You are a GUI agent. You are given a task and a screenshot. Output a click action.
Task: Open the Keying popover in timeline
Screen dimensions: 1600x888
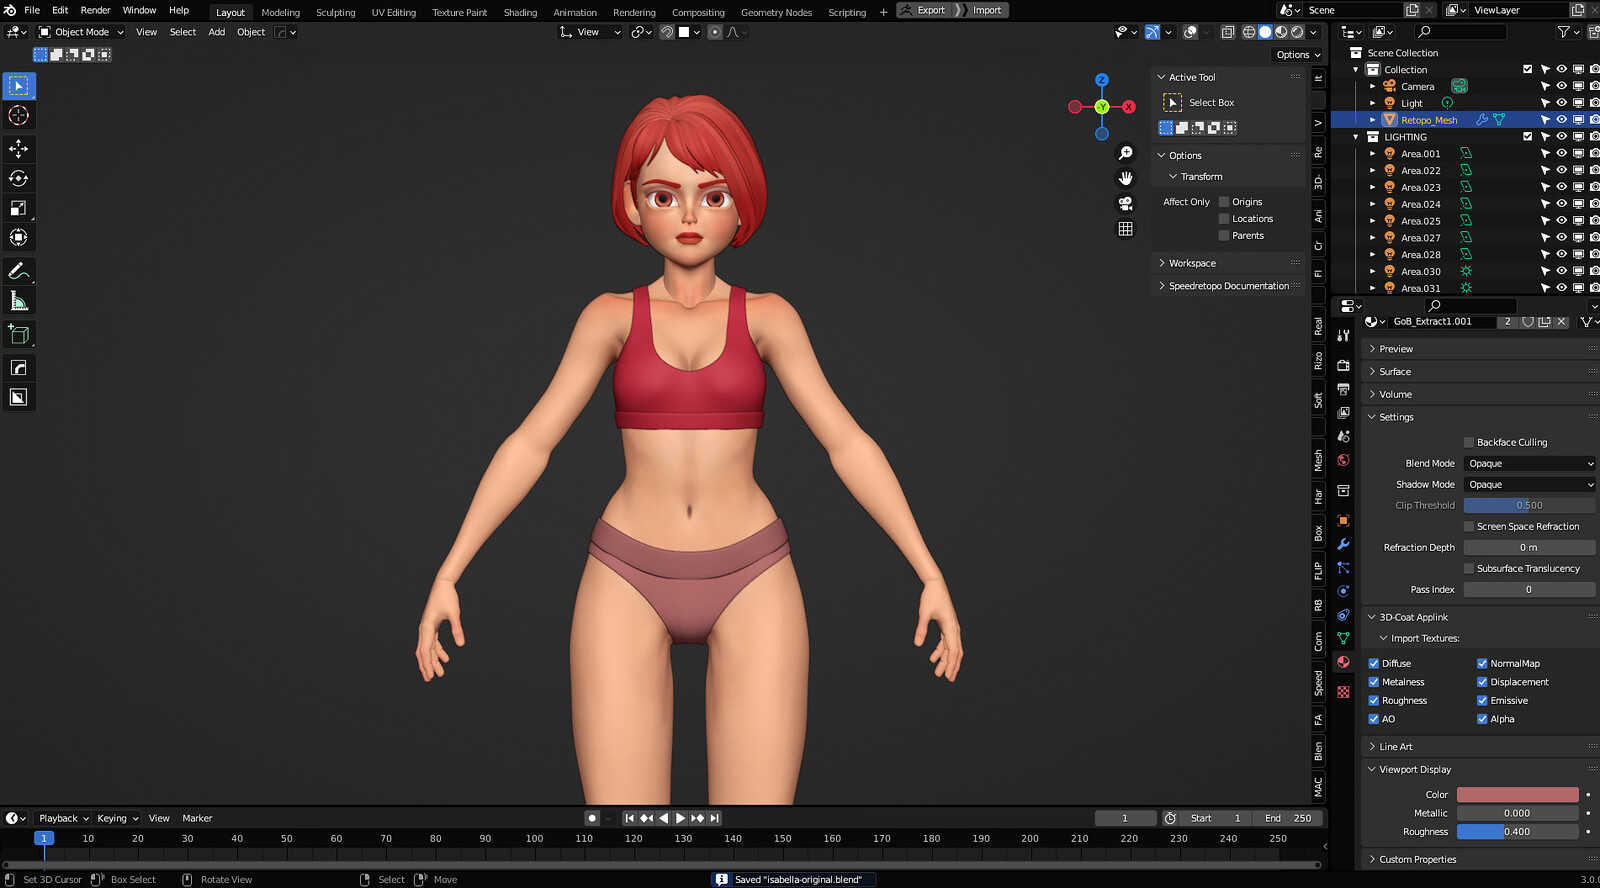pyautogui.click(x=117, y=818)
